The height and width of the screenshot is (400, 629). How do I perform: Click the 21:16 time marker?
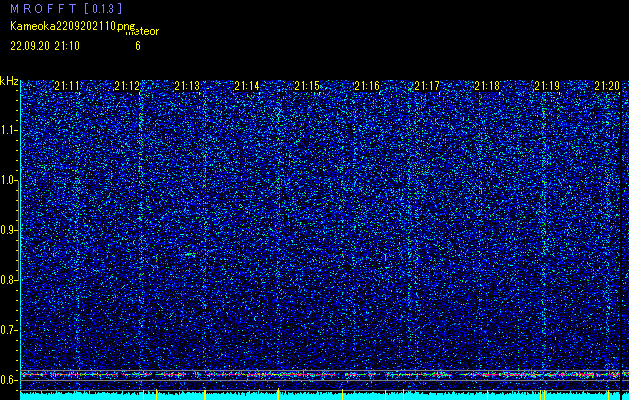[x=367, y=86]
